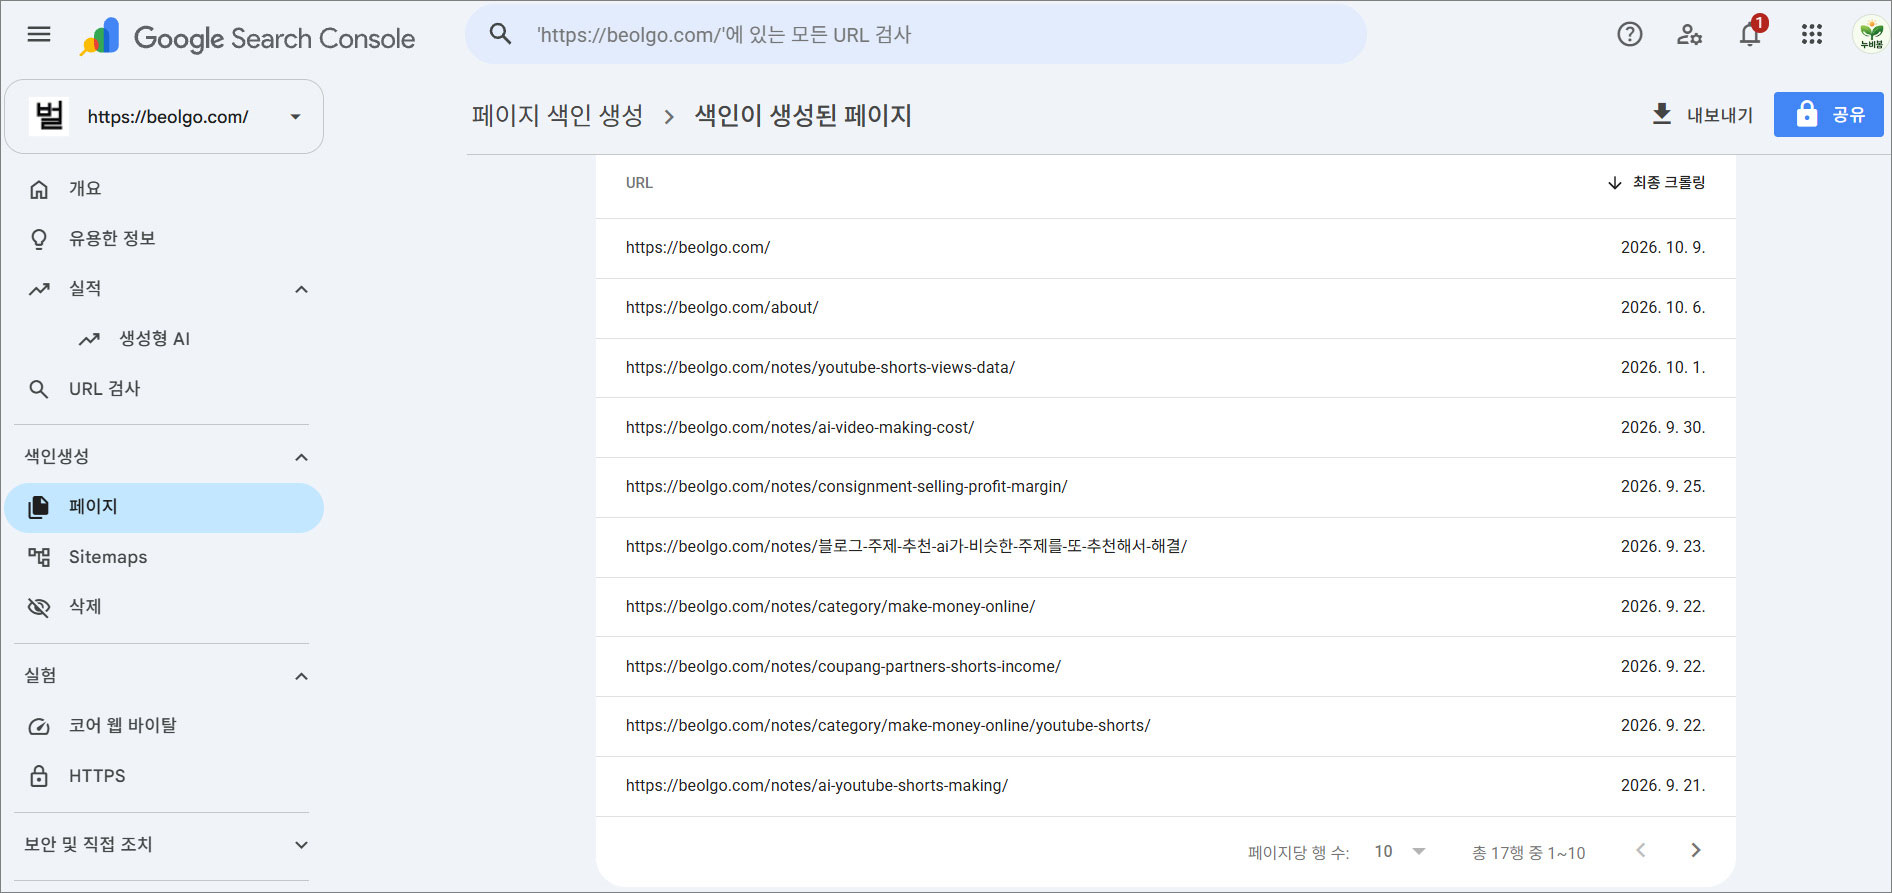
Task: Click the URL column header
Action: pyautogui.click(x=639, y=183)
